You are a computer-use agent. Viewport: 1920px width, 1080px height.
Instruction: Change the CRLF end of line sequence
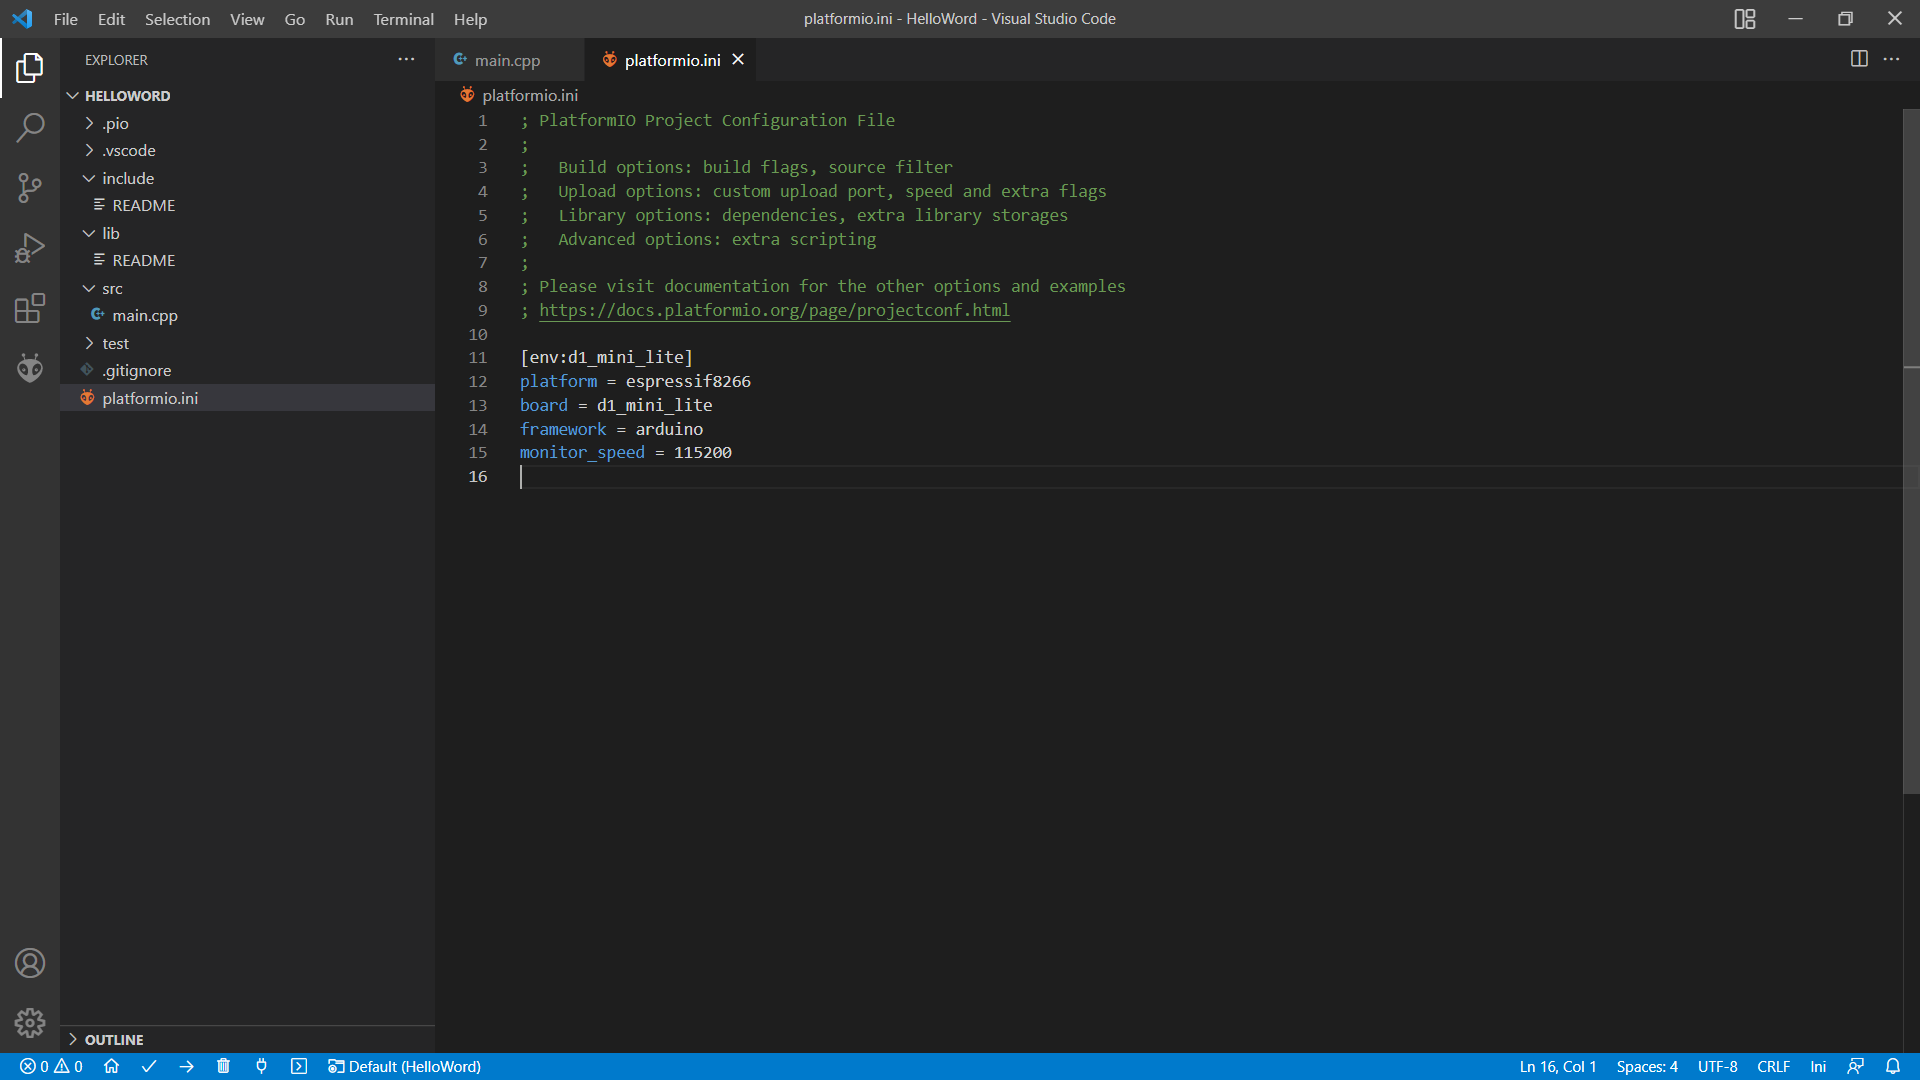click(1773, 1066)
